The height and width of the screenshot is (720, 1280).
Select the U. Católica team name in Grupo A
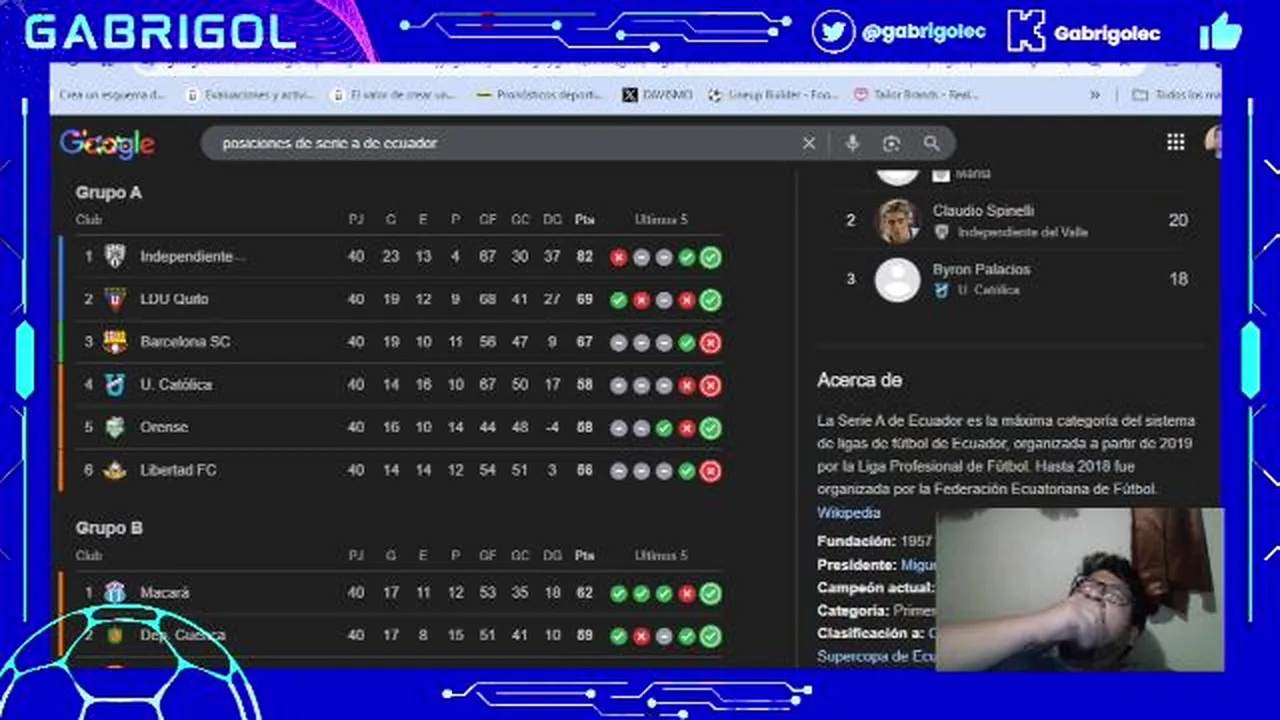tap(176, 384)
